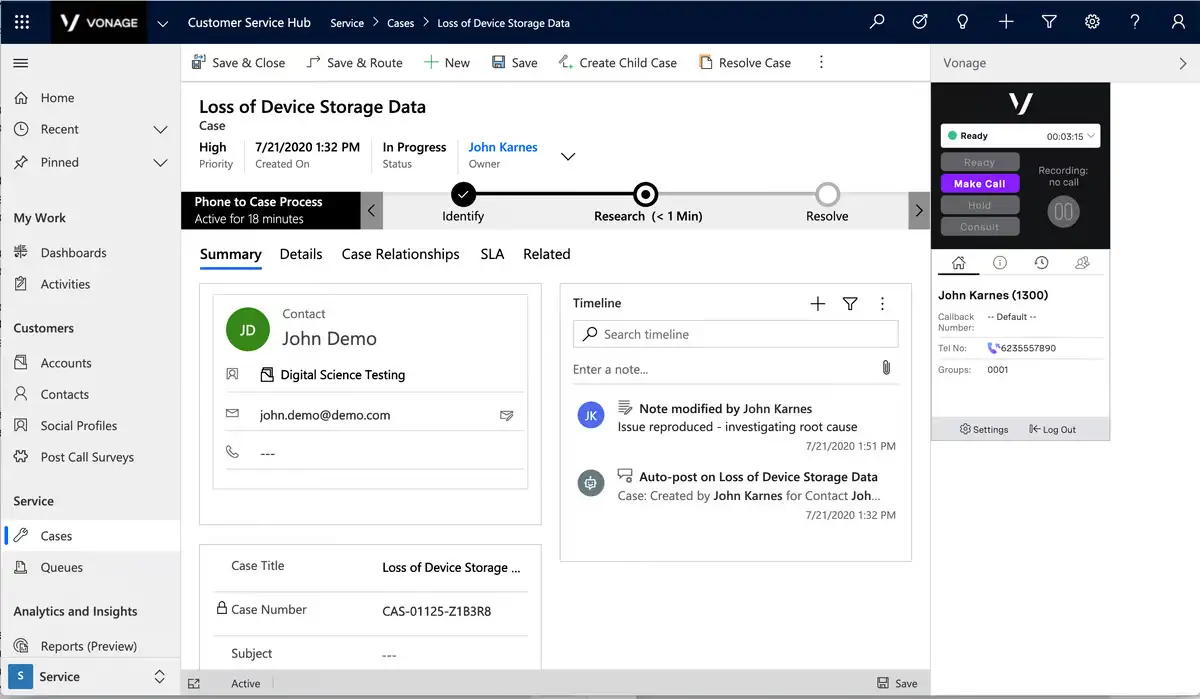Click Resolve Case in the command bar
This screenshot has height=699, width=1200.
[745, 63]
